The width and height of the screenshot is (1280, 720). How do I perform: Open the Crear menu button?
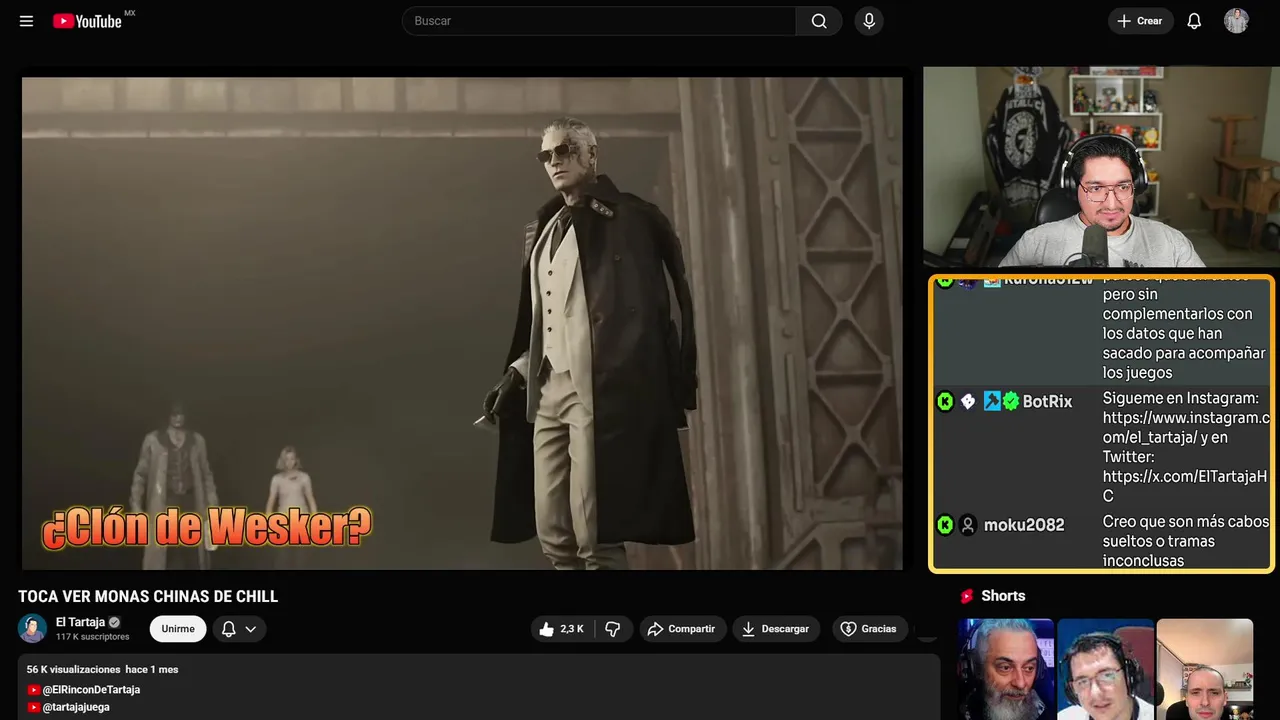point(1140,21)
